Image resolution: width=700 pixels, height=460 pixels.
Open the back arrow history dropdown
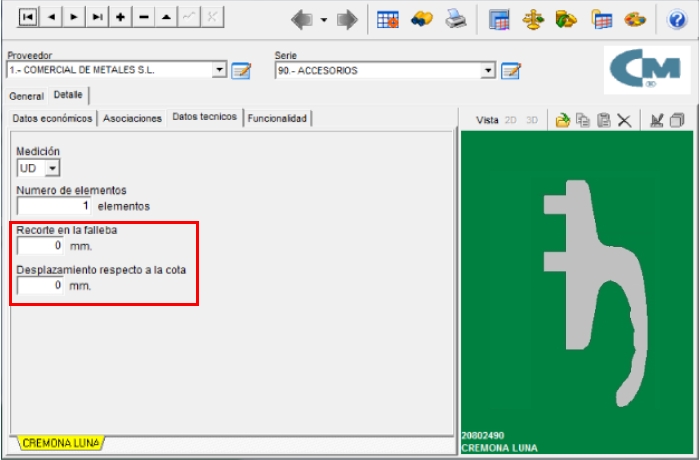(324, 20)
